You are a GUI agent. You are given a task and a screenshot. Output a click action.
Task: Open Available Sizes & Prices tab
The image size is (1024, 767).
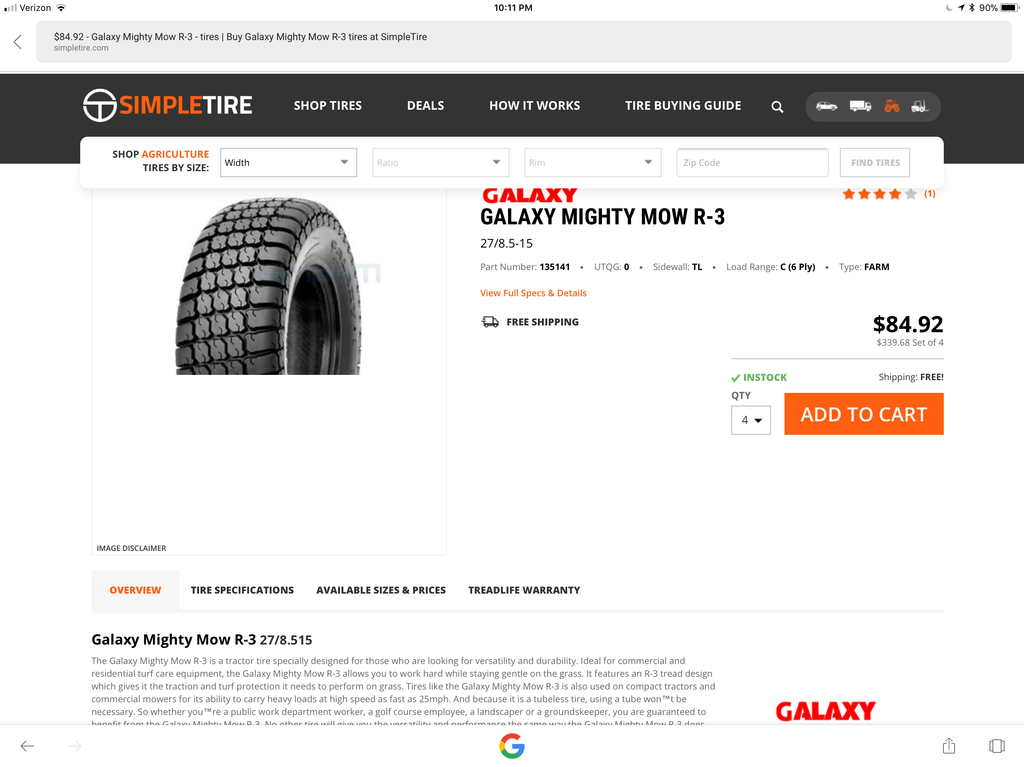coord(381,590)
